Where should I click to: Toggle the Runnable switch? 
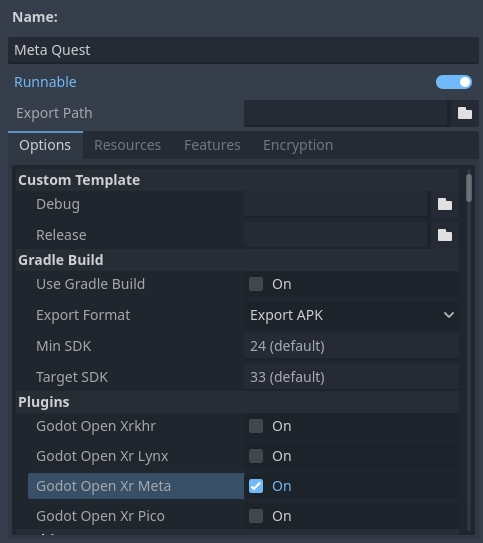tap(454, 82)
